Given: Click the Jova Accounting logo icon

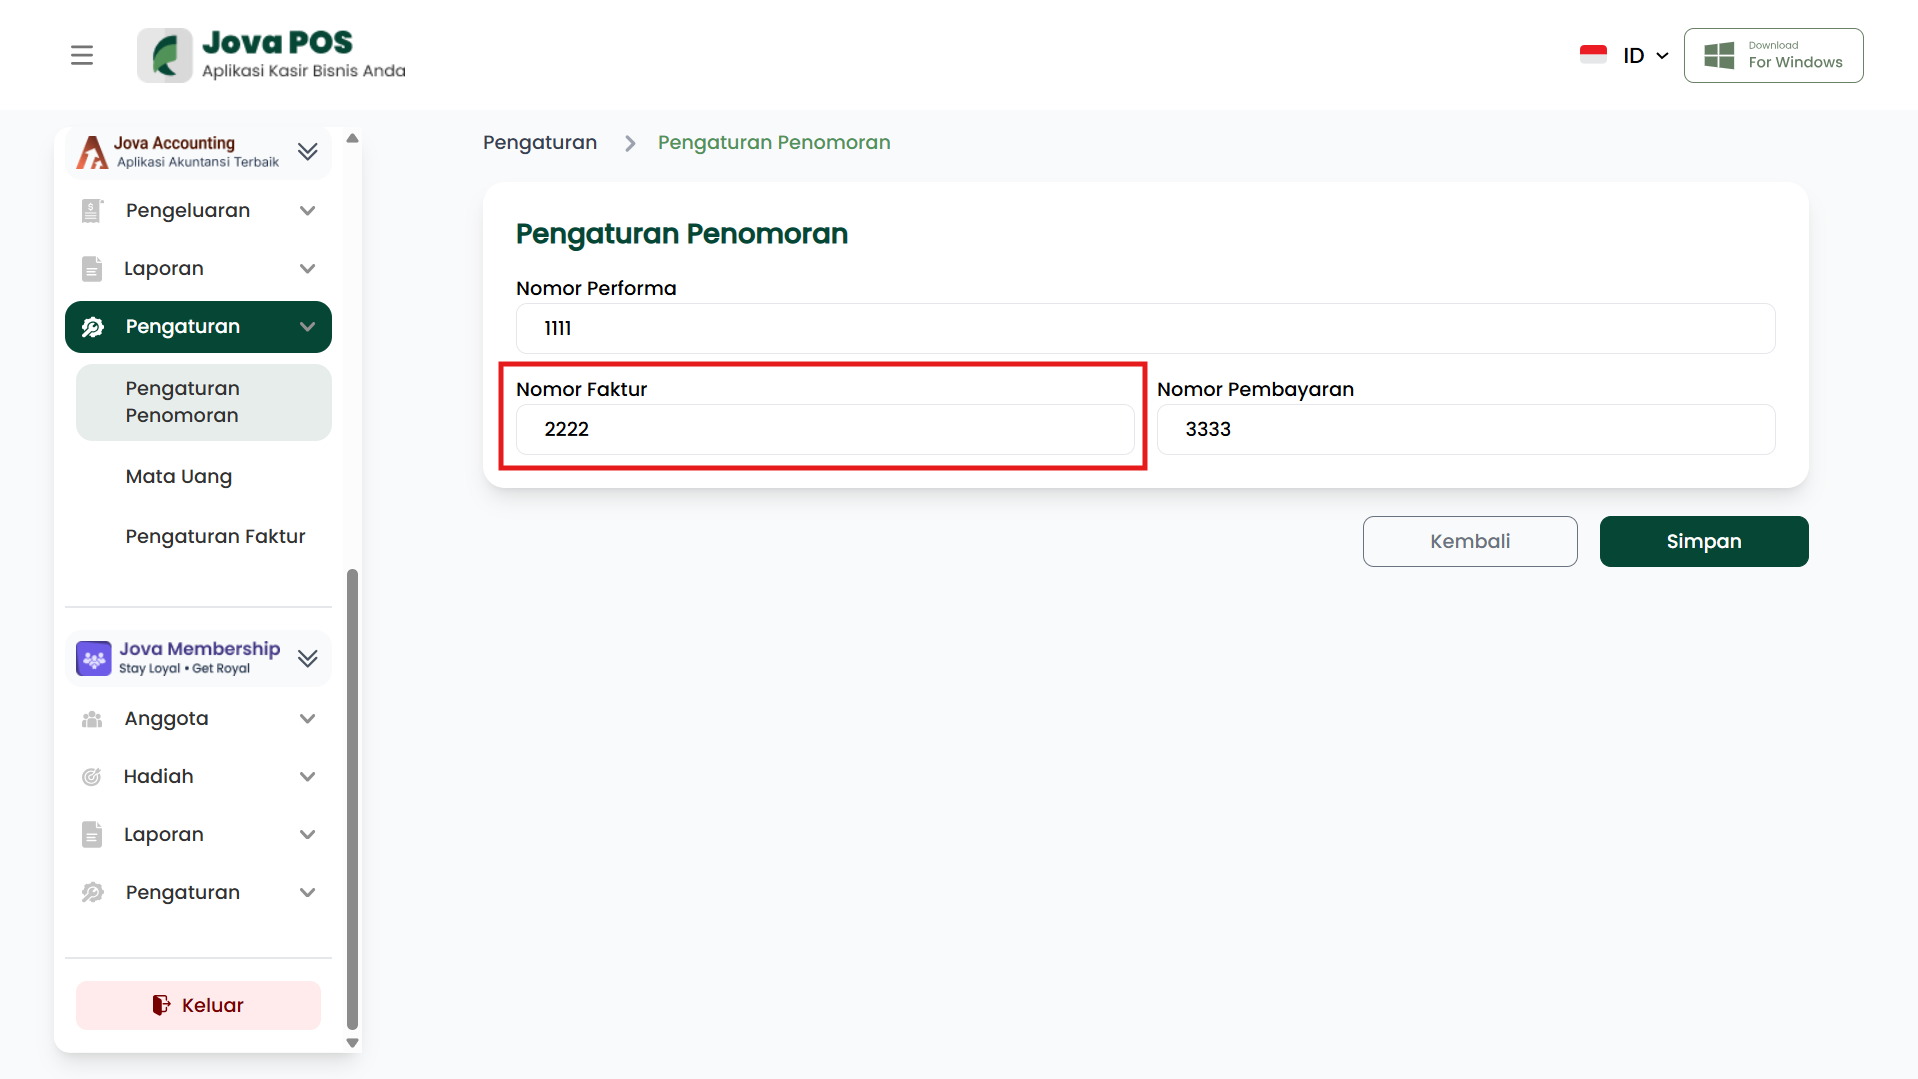Looking at the screenshot, I should (92, 152).
